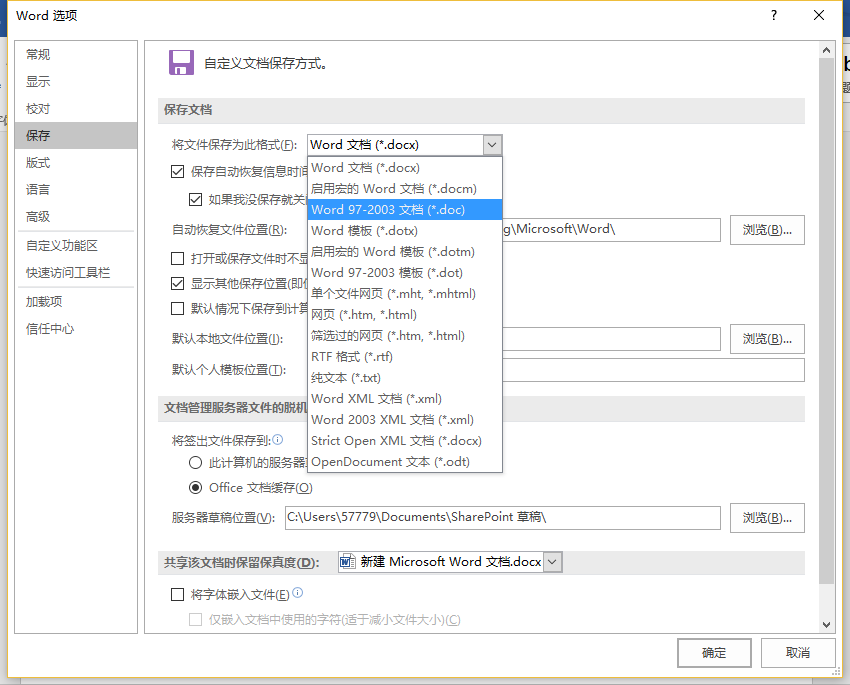The image size is (850, 685).
Task: Collapse the 将文件保存为此格式 dropdown arrow
Action: click(x=492, y=145)
